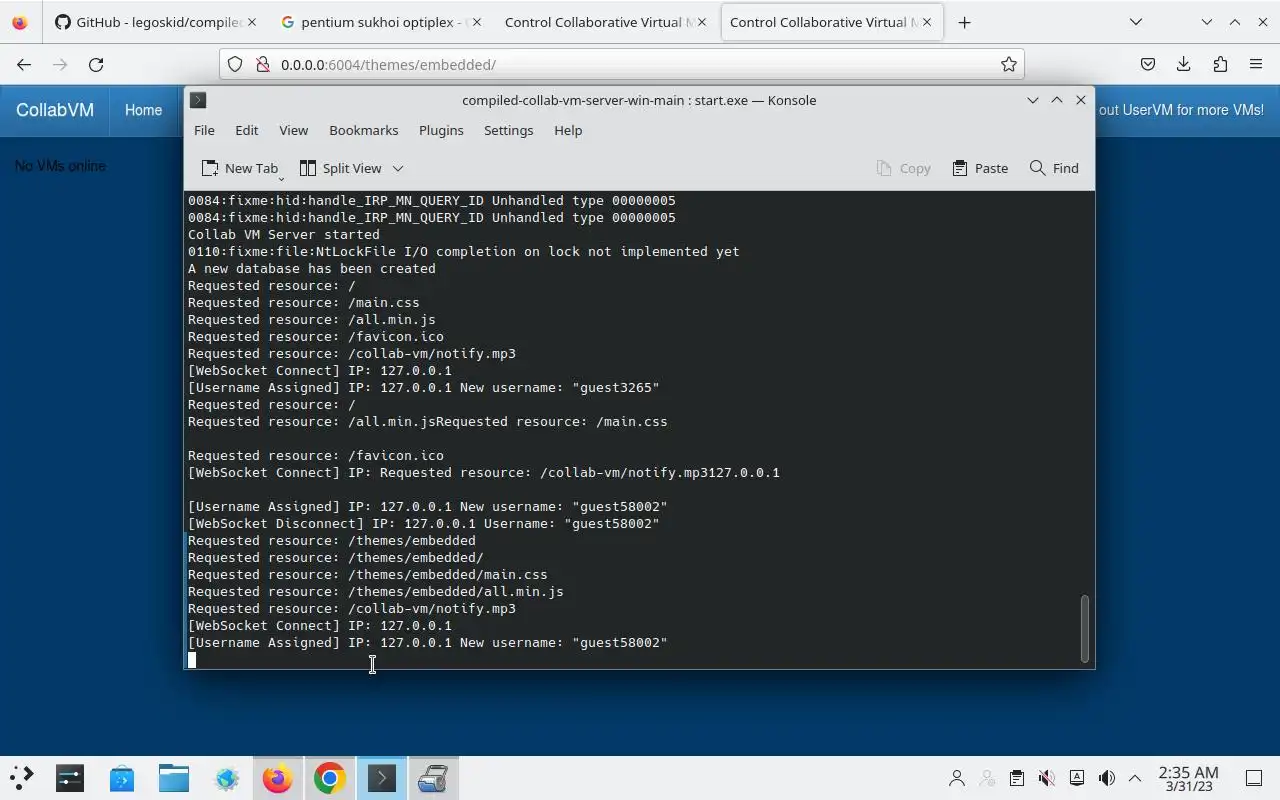Click the show desktop button
1280x800 pixels.
pos(1253,778)
